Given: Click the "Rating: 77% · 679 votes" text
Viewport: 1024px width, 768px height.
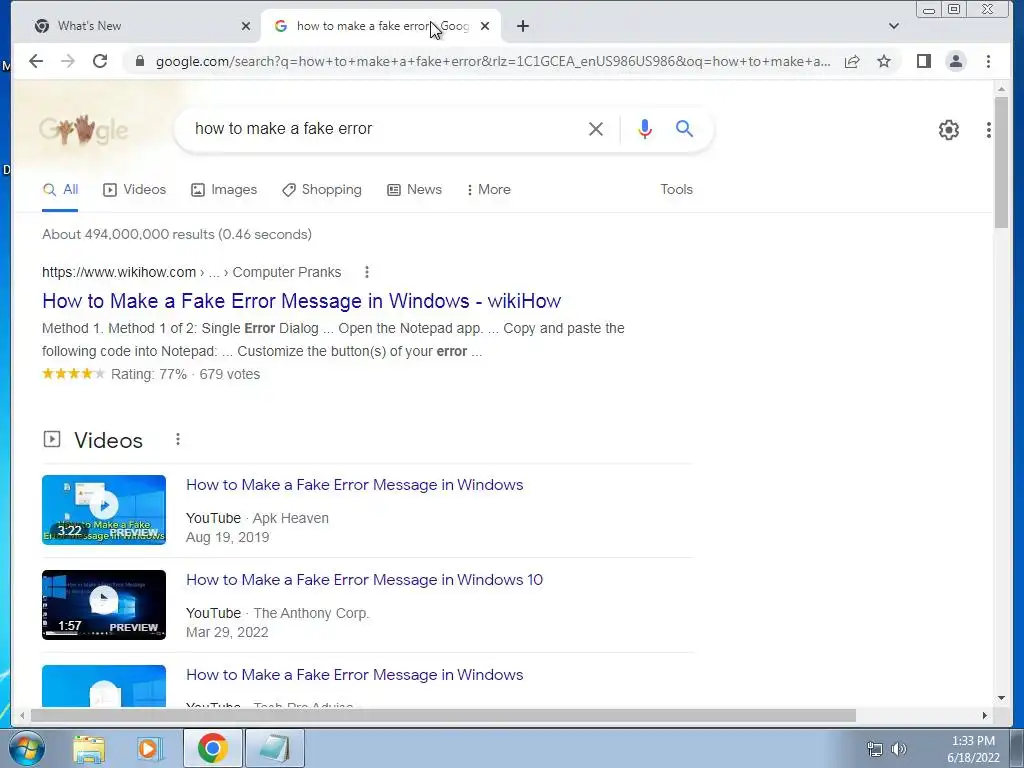Looking at the screenshot, I should 185,374.
